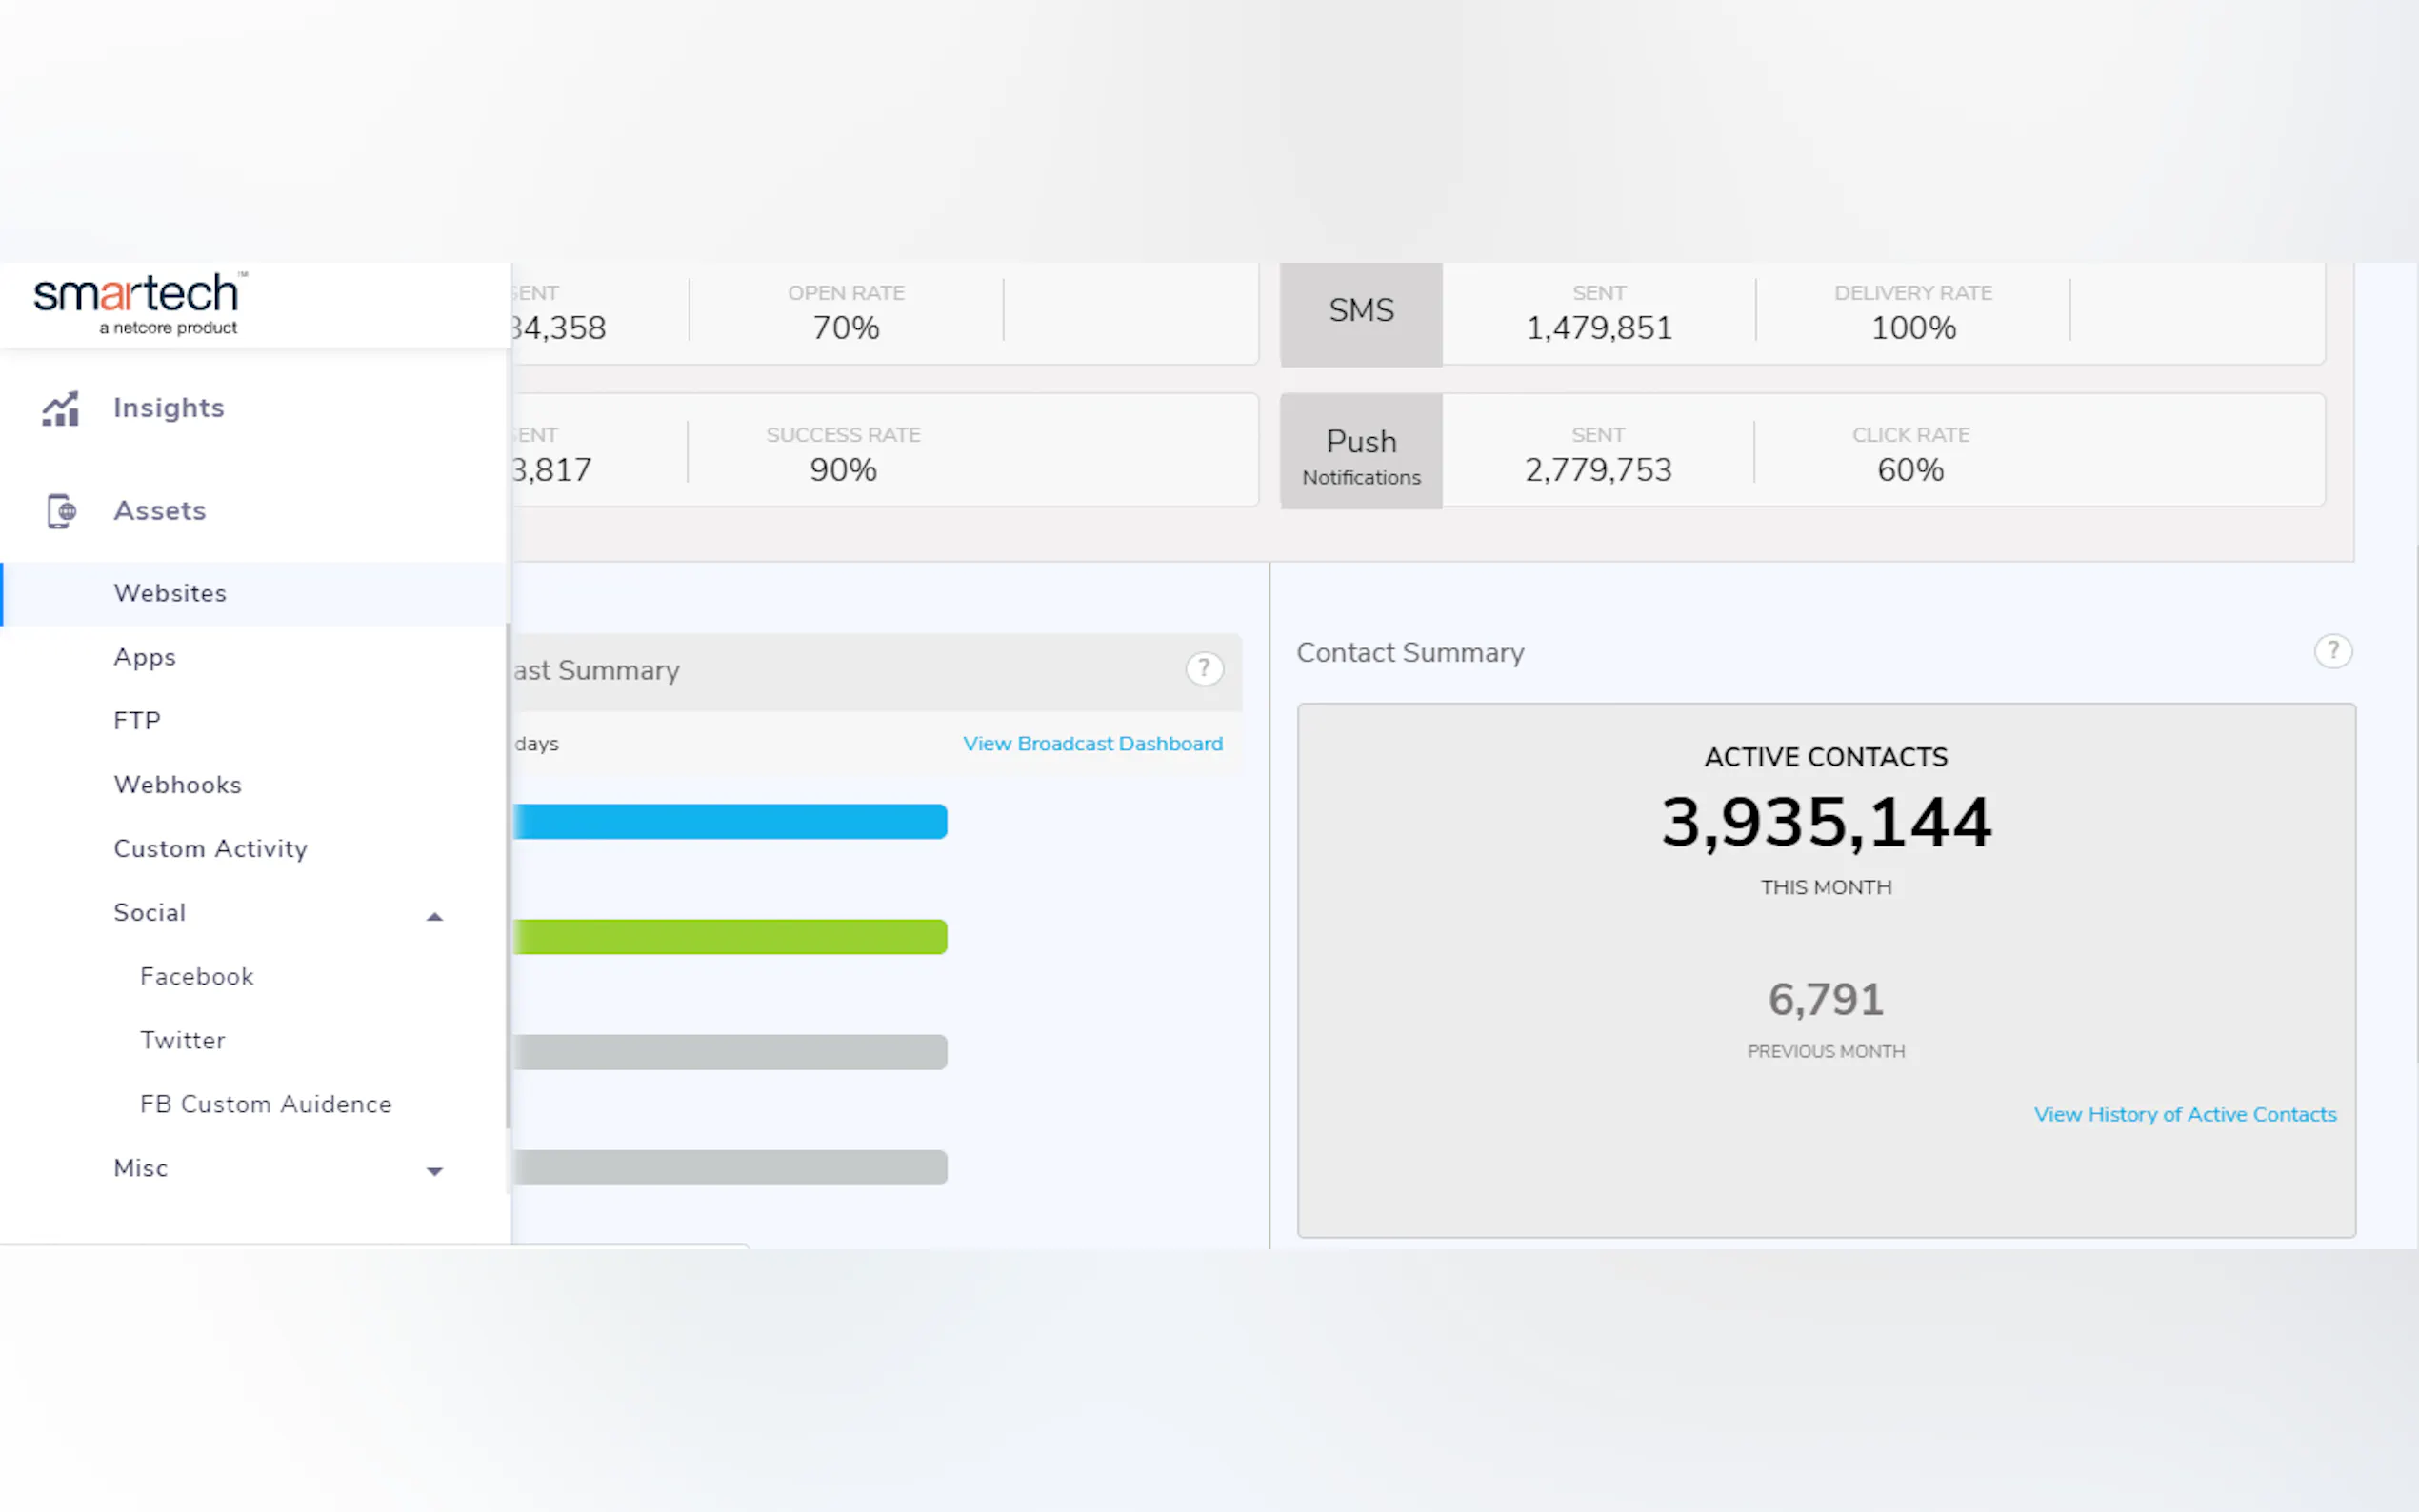Click the green summary progress bar

click(x=730, y=937)
